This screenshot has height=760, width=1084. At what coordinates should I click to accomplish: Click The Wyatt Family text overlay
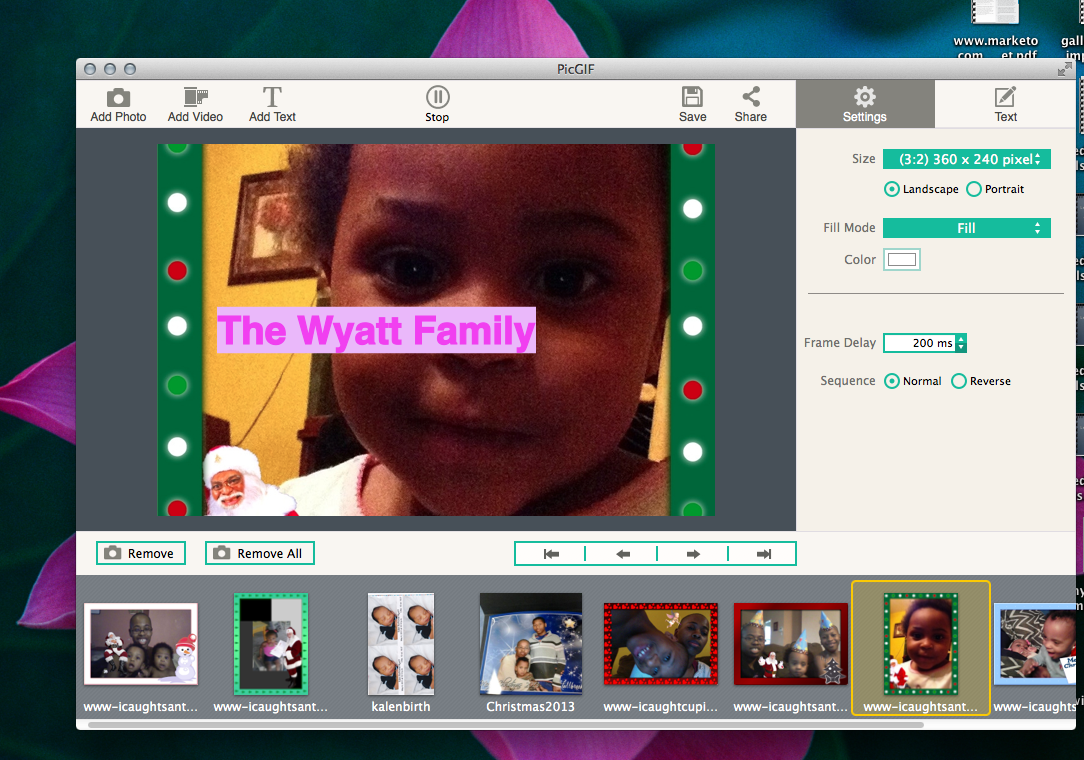point(376,331)
